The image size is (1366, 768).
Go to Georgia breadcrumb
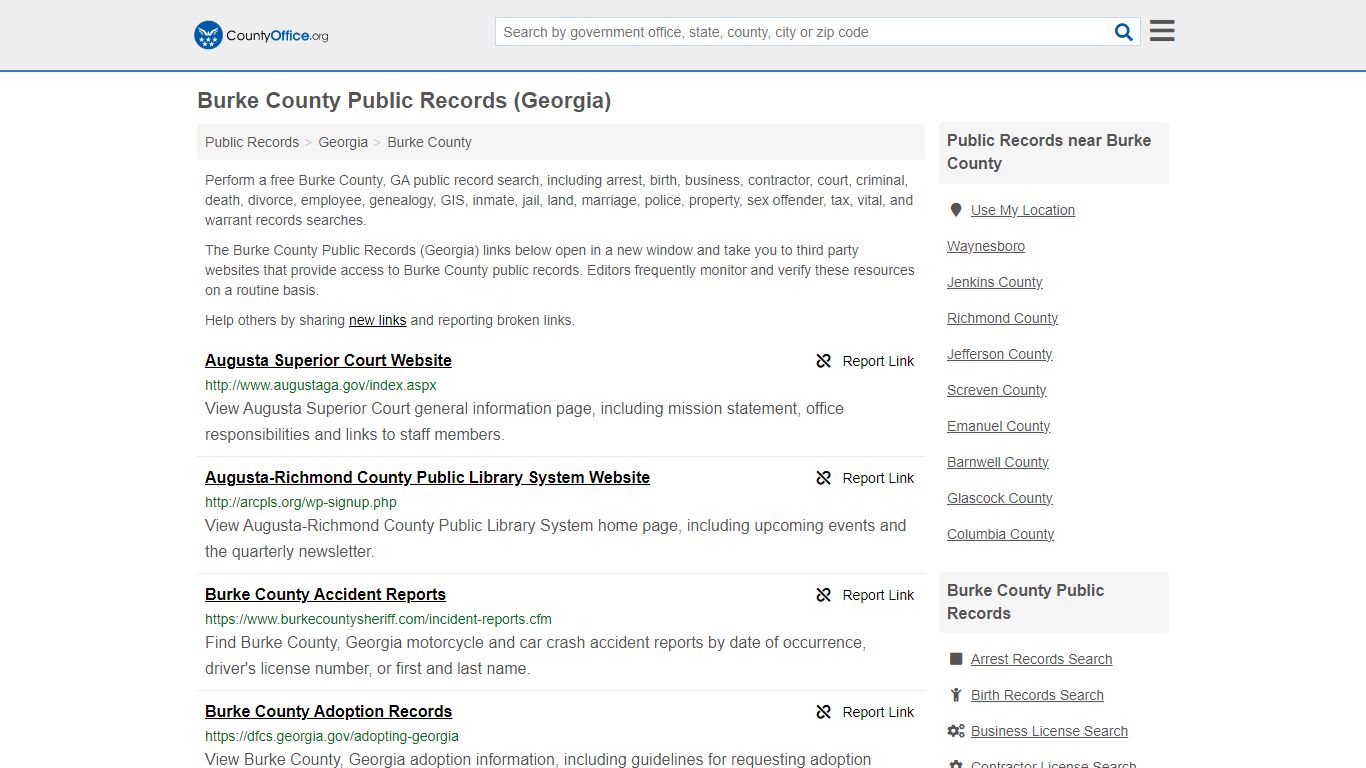pyautogui.click(x=343, y=142)
